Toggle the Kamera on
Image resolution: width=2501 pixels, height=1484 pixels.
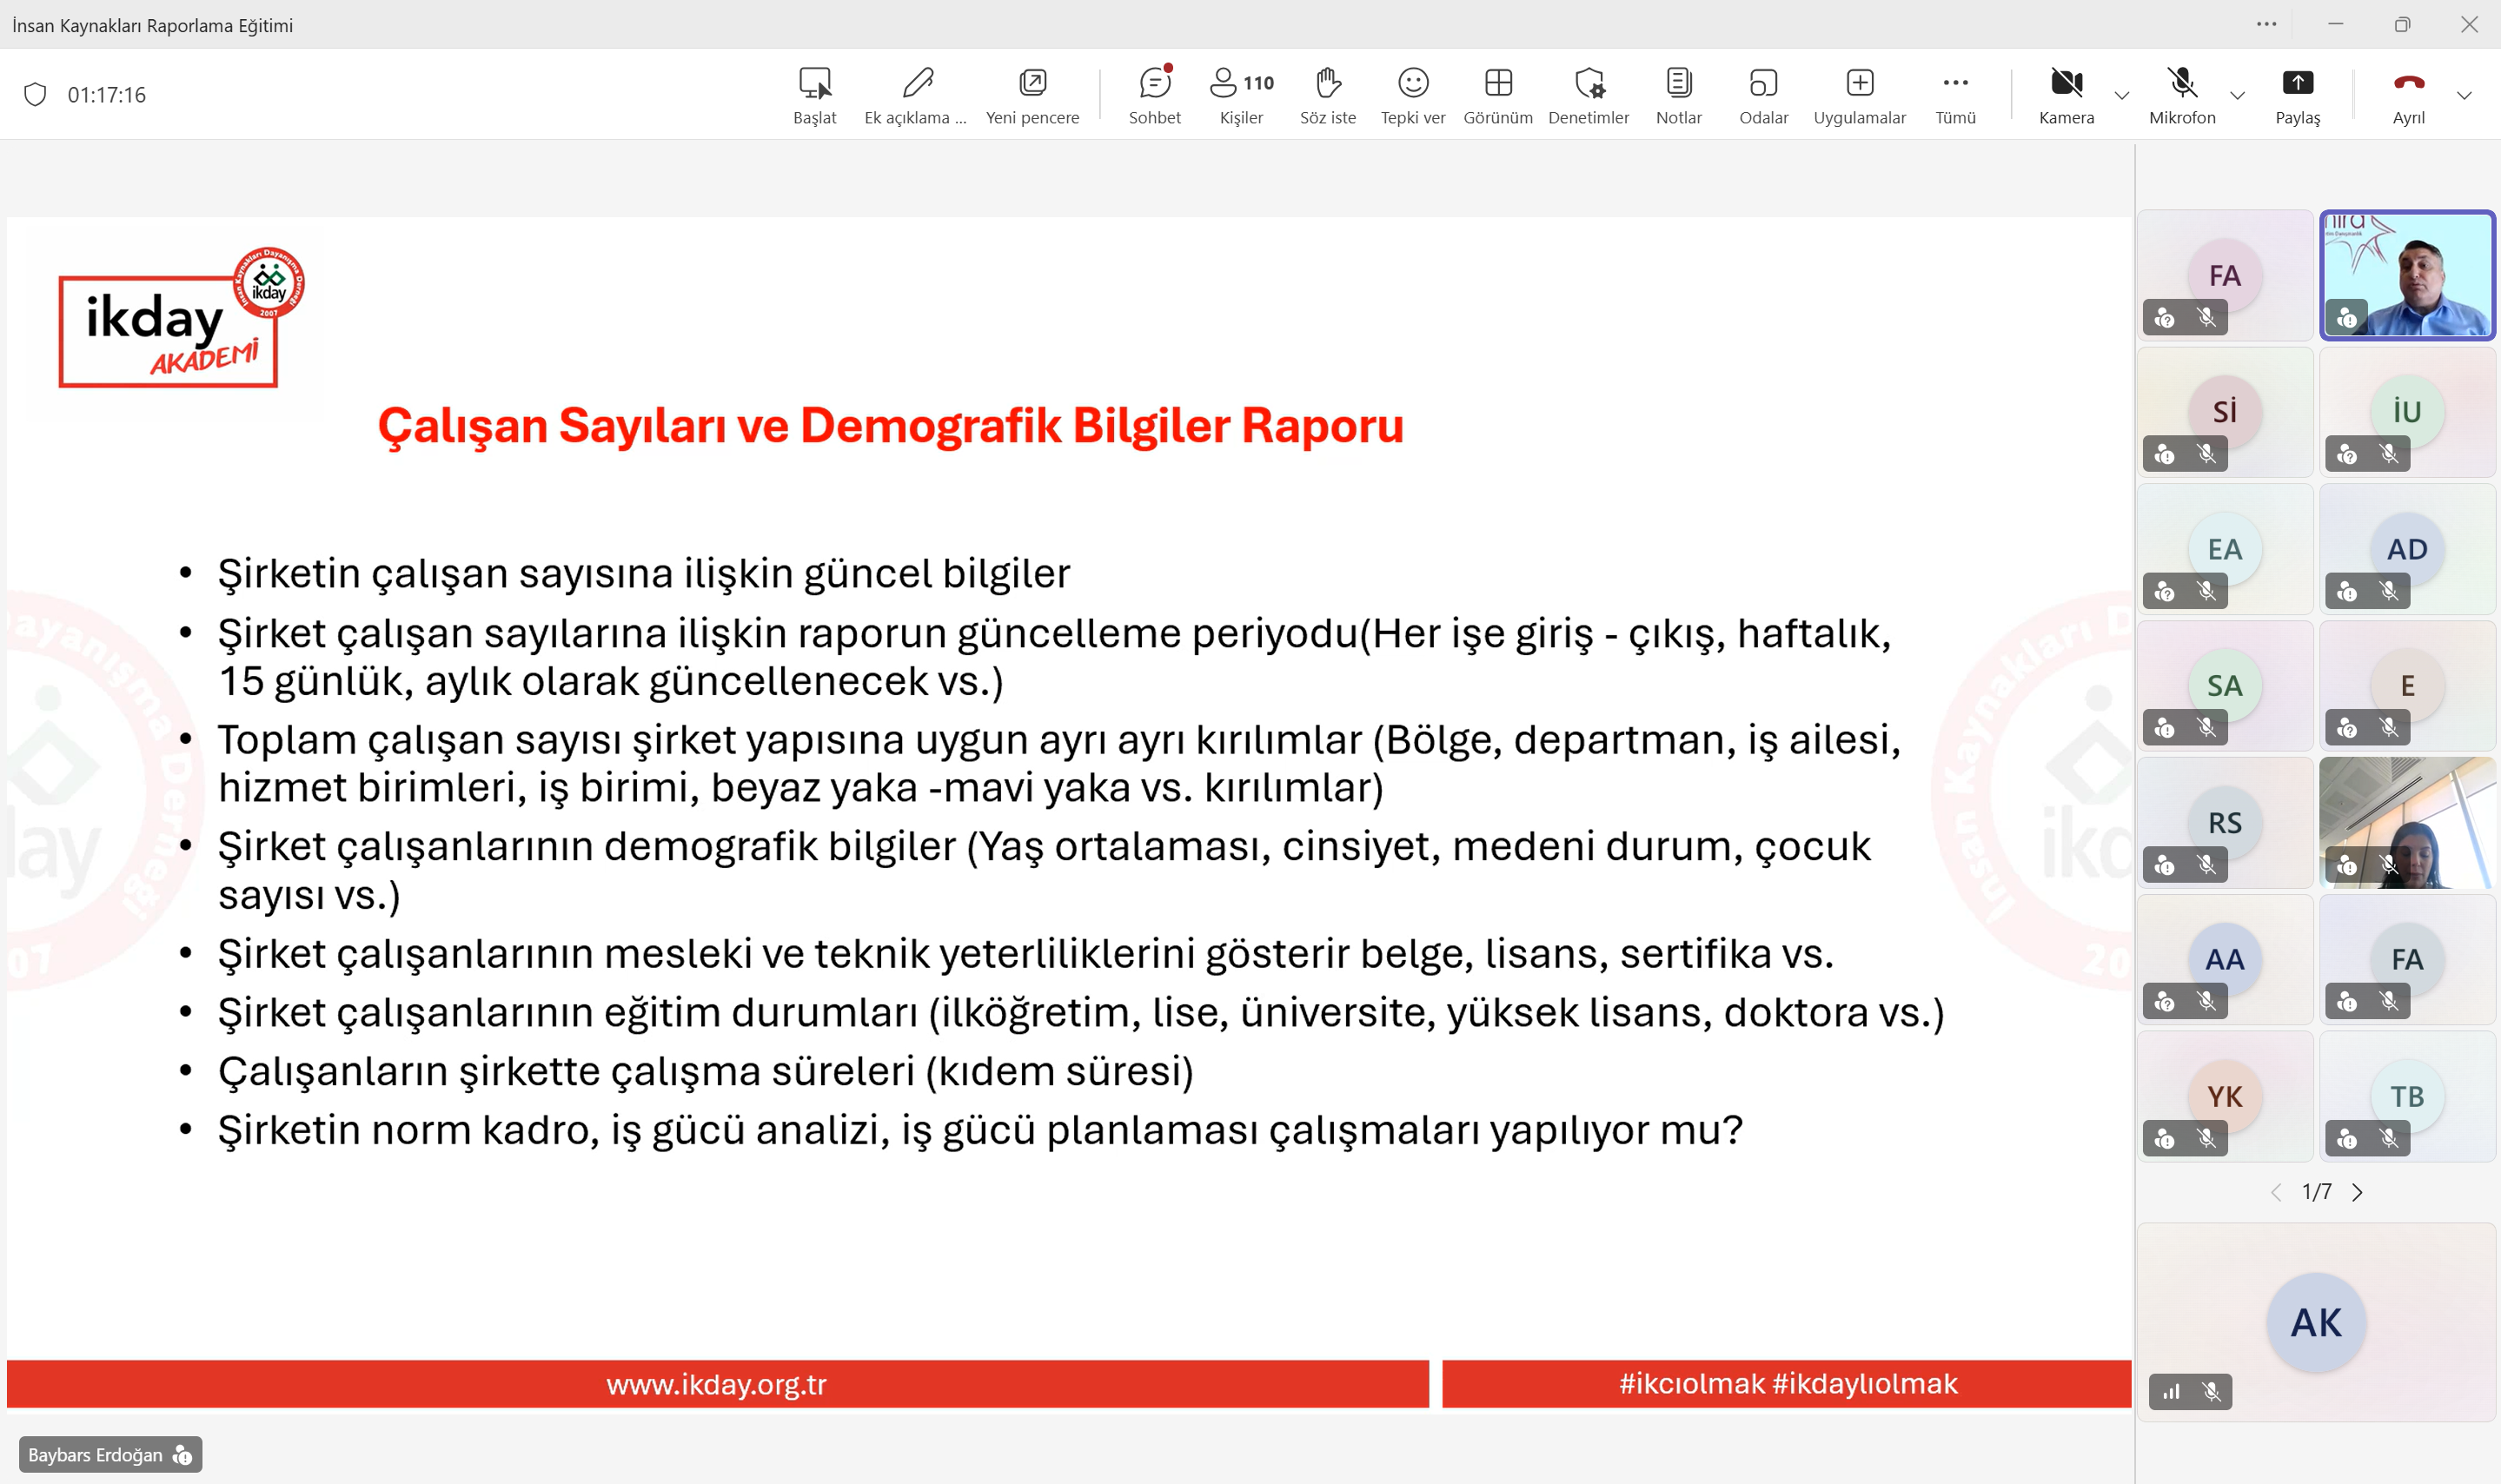click(x=2066, y=96)
